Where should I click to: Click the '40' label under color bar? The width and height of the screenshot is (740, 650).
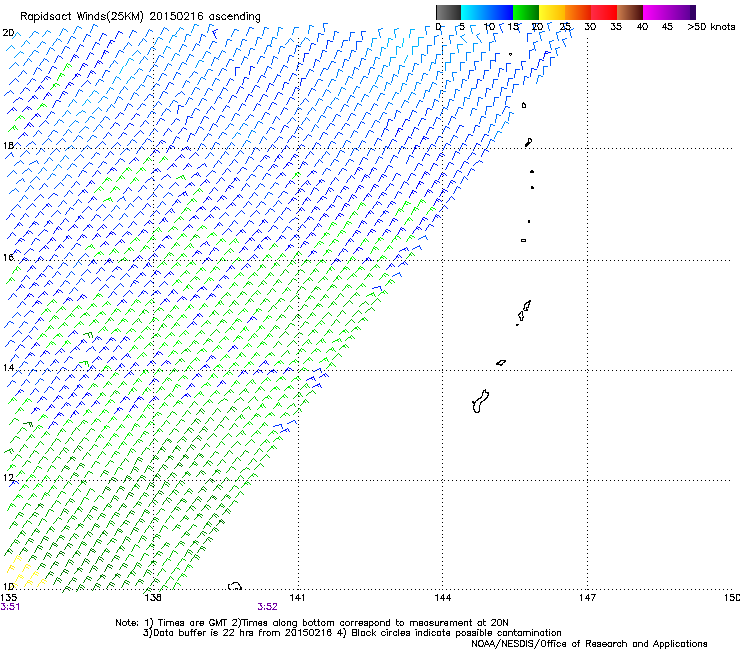[642, 27]
